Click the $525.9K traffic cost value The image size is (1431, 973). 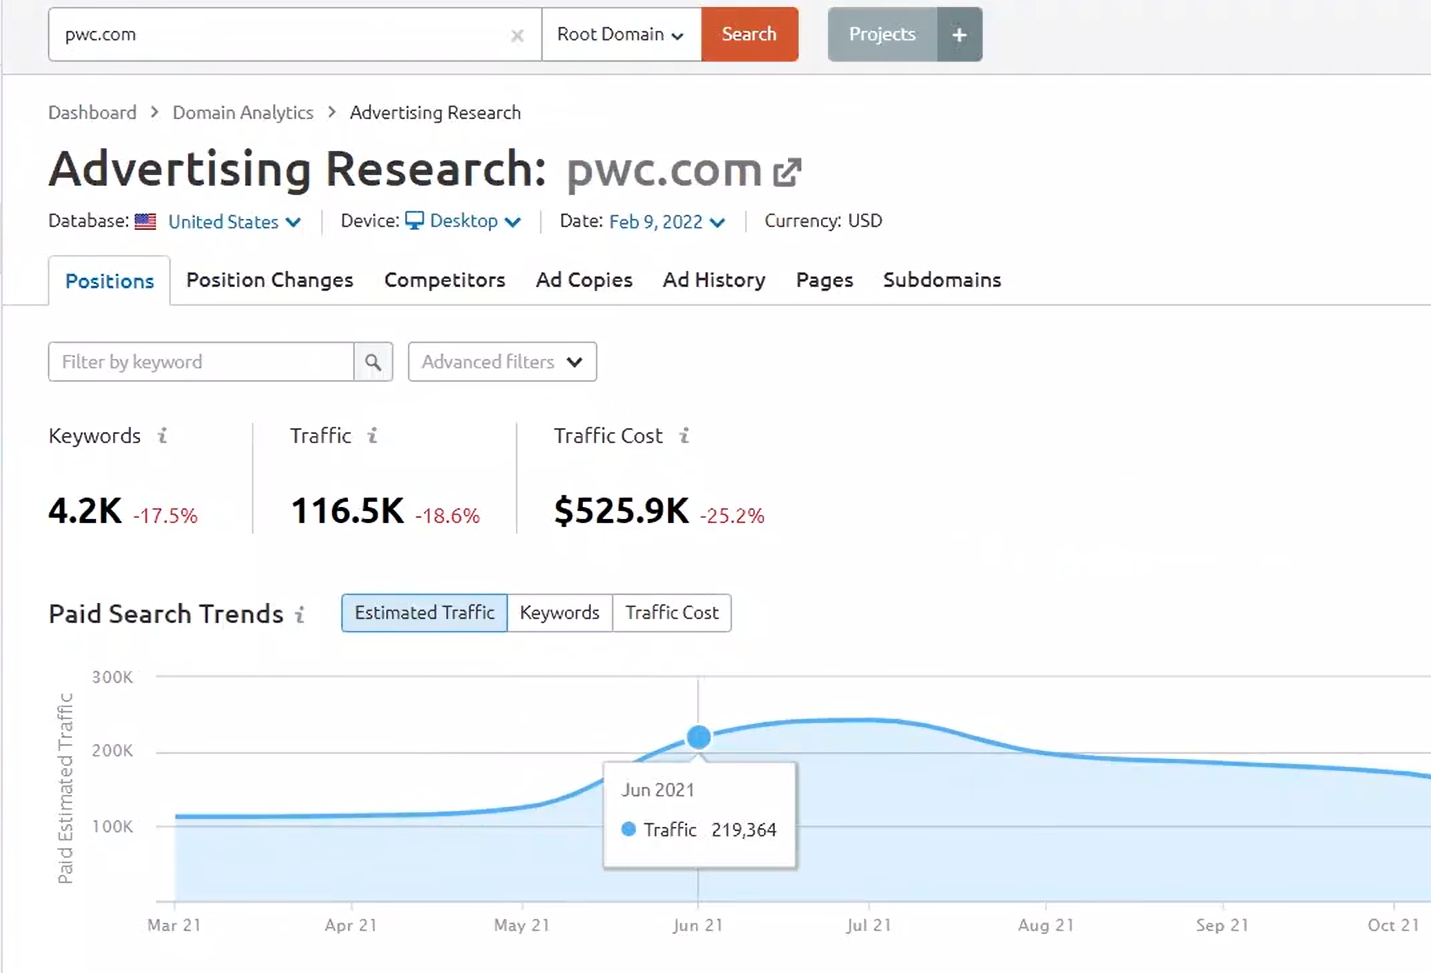[622, 511]
